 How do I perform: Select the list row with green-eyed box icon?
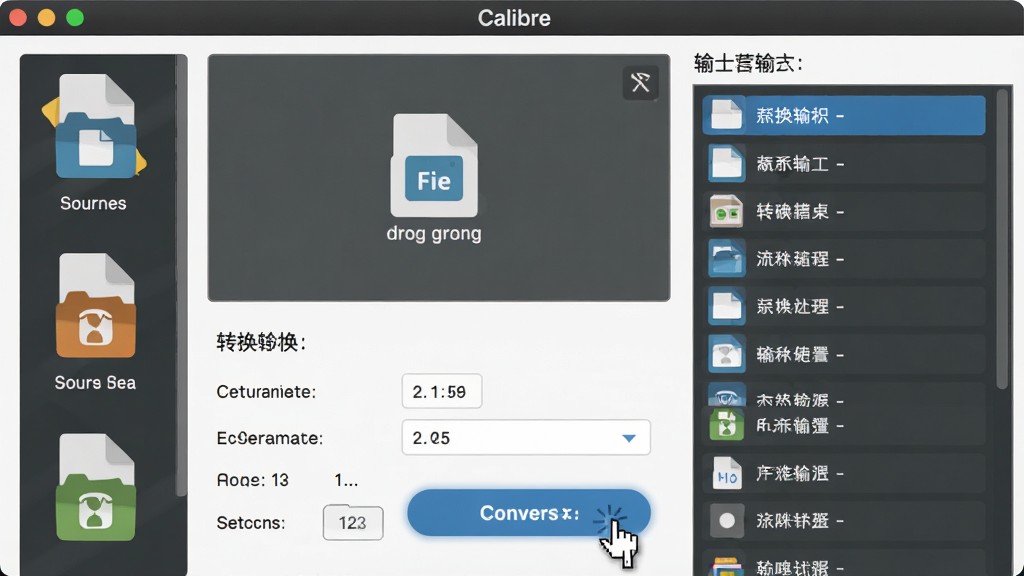point(844,211)
